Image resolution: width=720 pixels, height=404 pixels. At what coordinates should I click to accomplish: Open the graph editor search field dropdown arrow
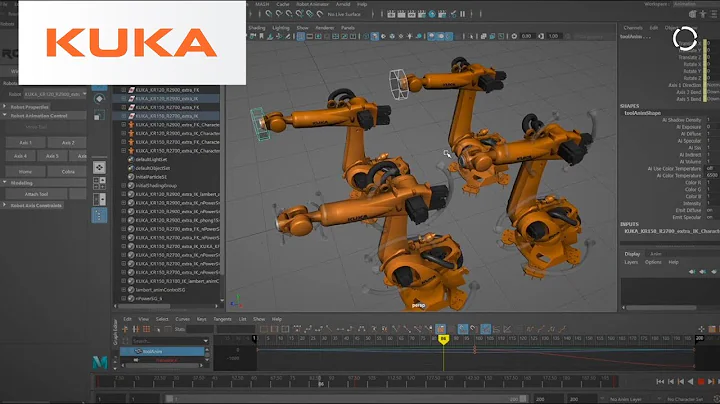[x=205, y=341]
